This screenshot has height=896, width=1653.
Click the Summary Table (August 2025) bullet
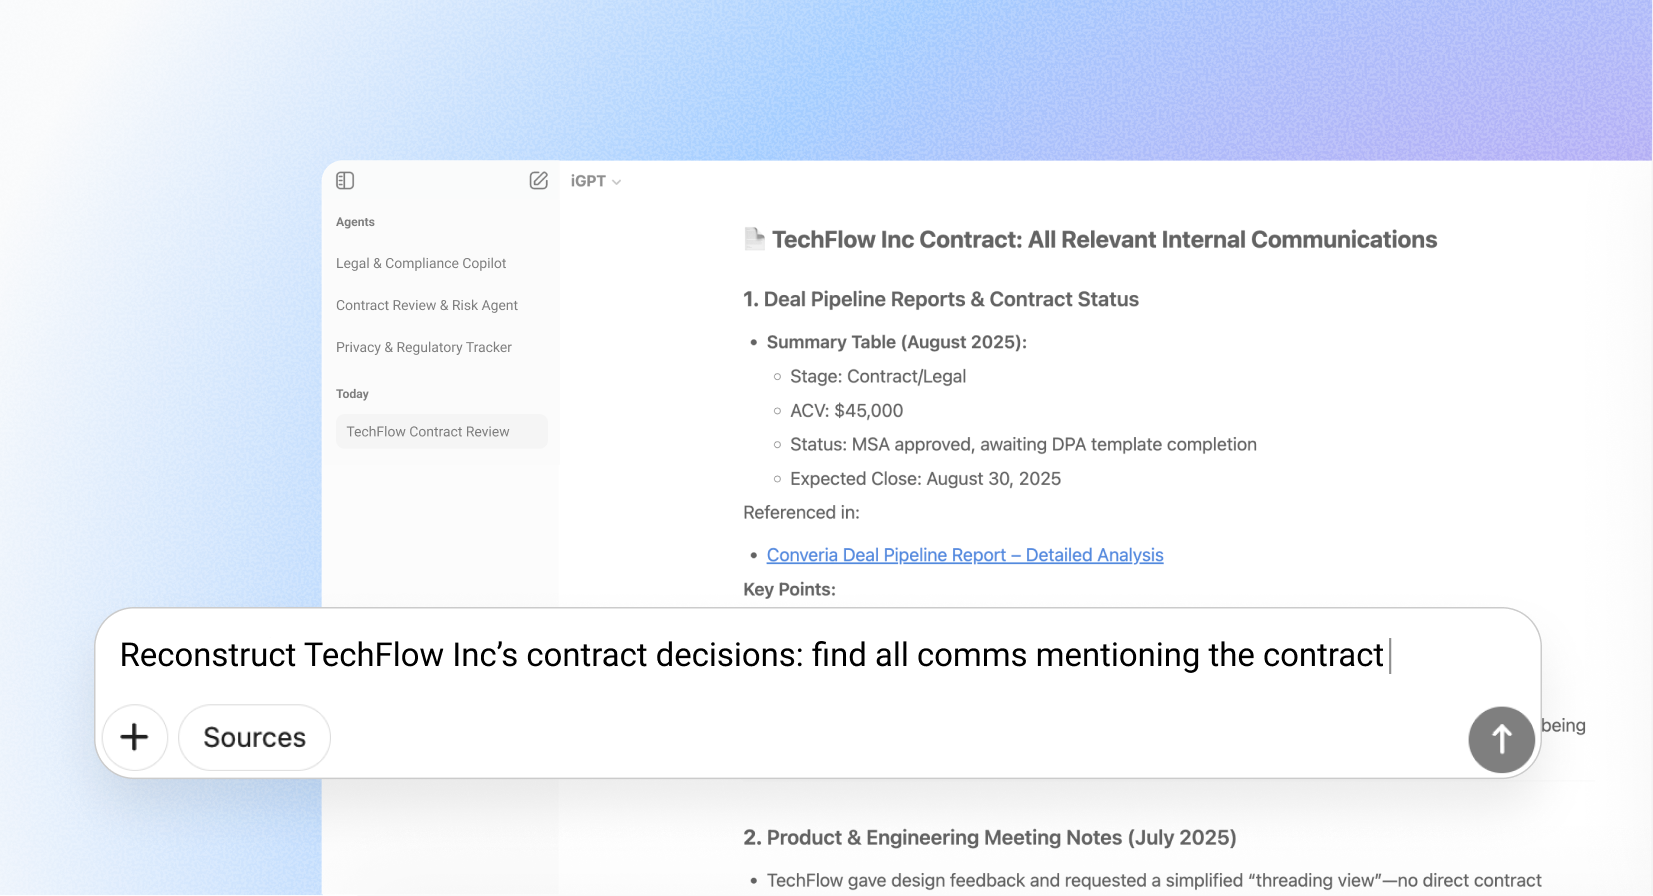[x=895, y=342]
